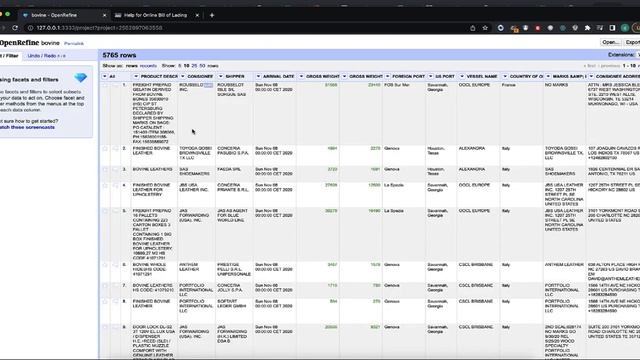Switch to Help for Online Bill of Lading tab
Screen dimensions: 640x360
pos(156,15)
